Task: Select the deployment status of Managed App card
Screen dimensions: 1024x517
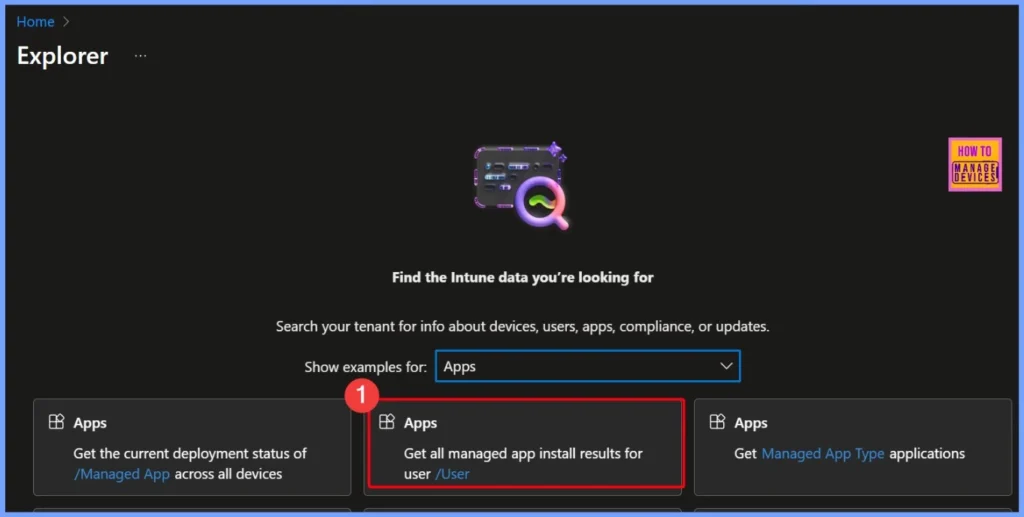Action: tap(192, 447)
